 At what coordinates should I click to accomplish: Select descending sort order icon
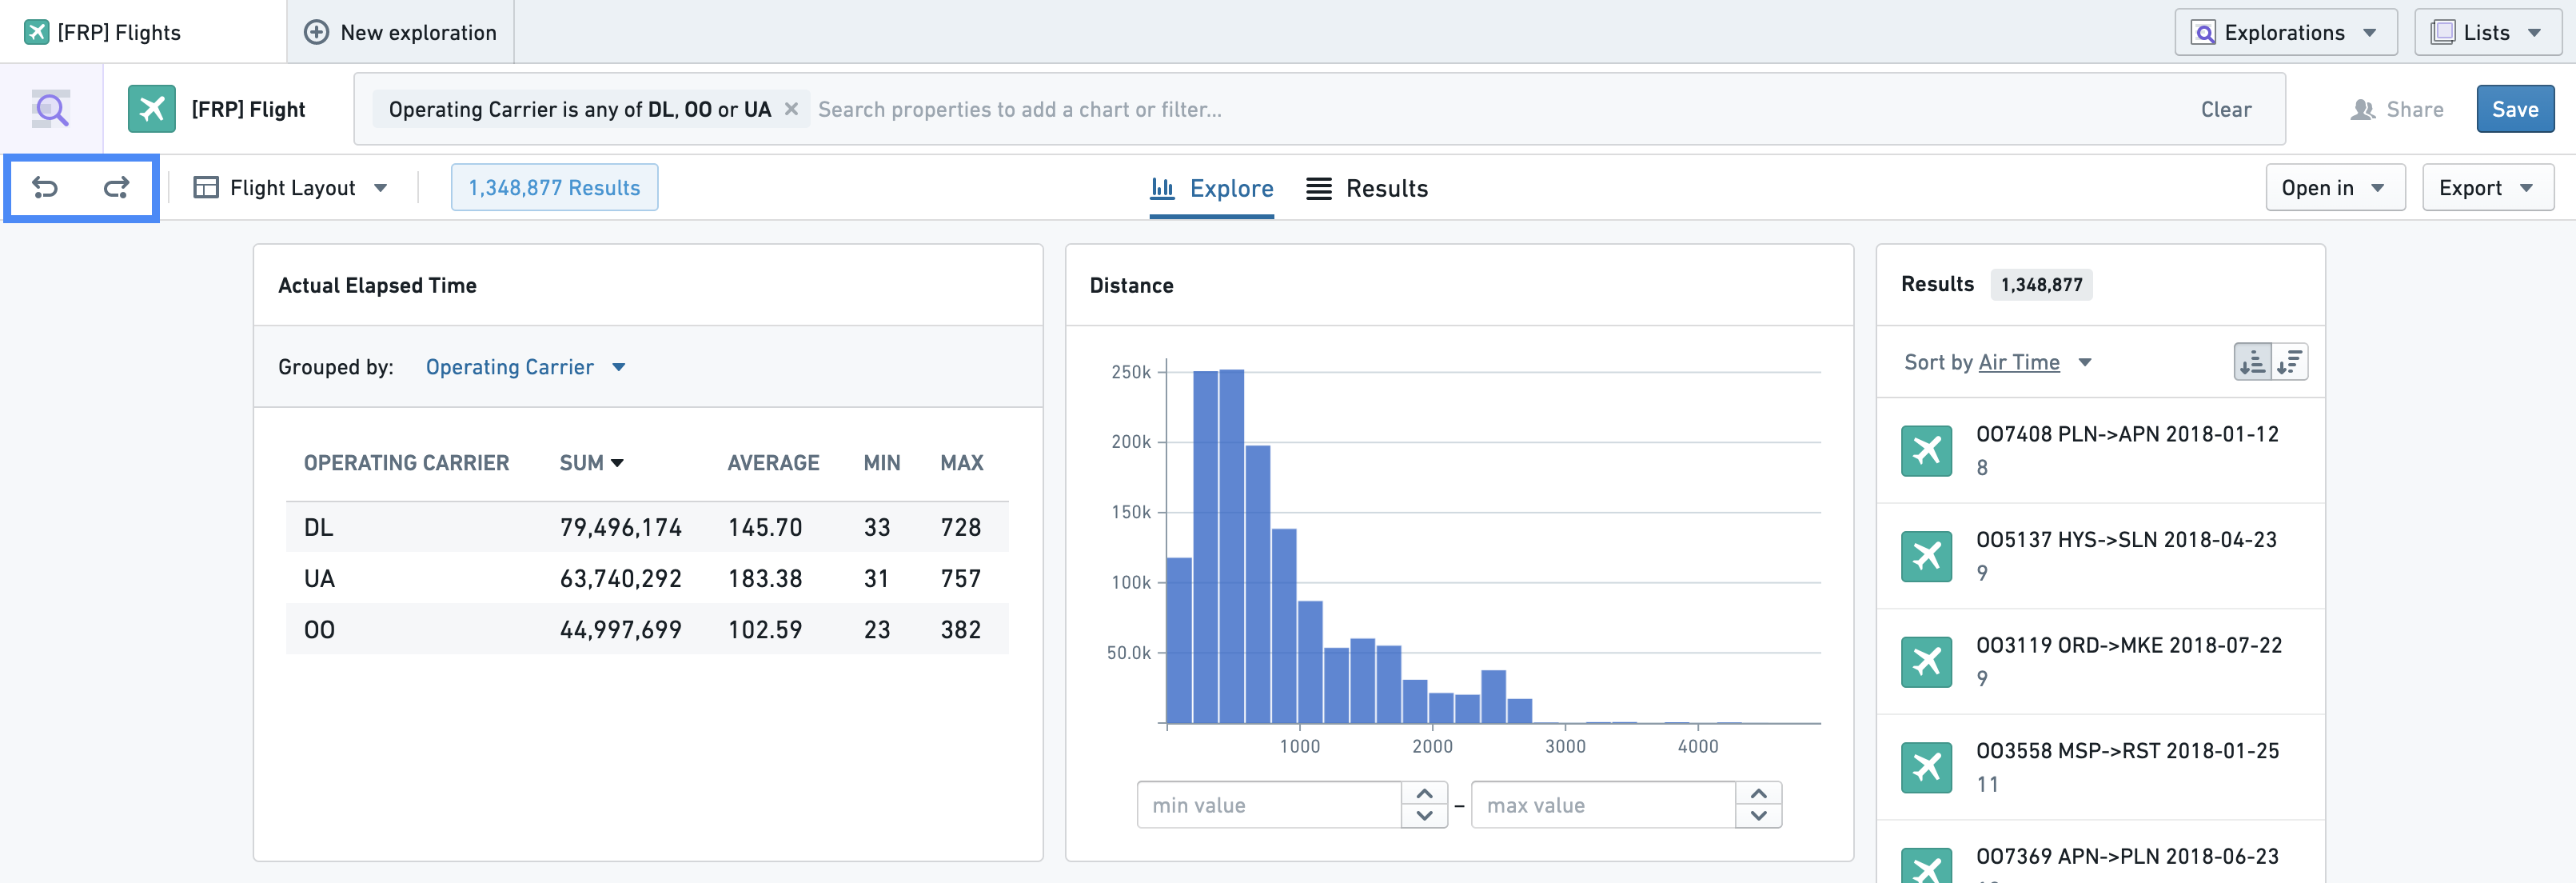pyautogui.click(x=2290, y=362)
